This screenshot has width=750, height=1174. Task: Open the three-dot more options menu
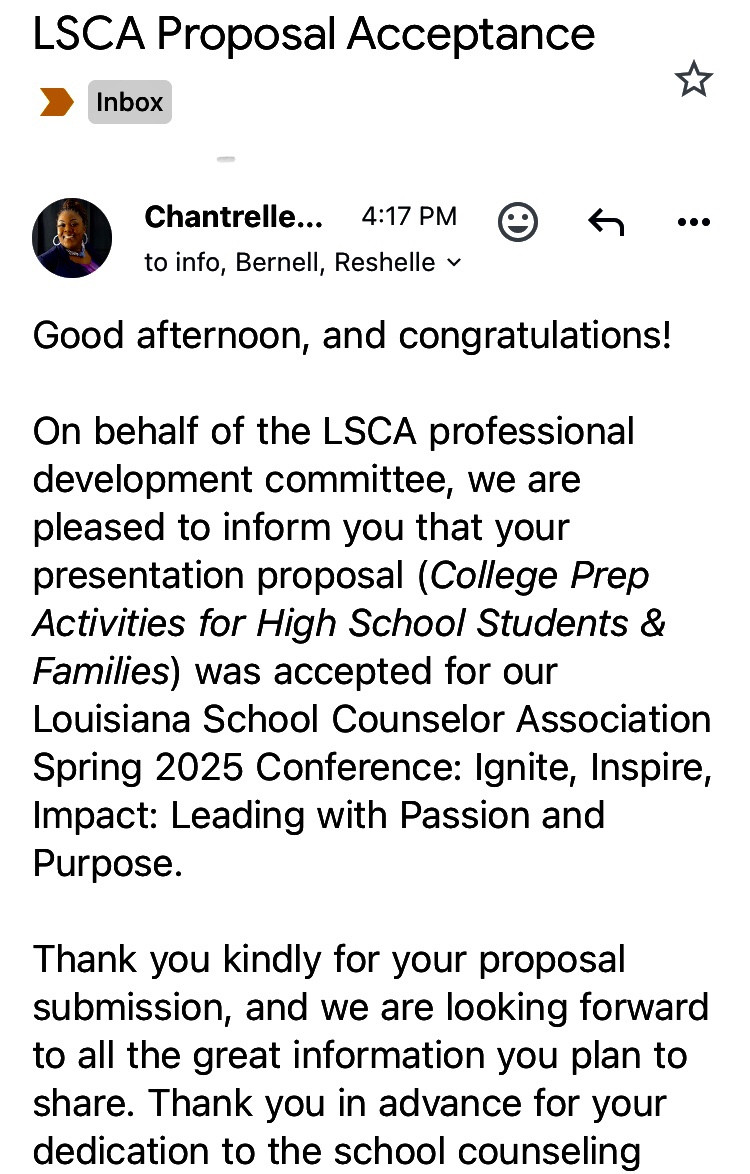(x=693, y=222)
